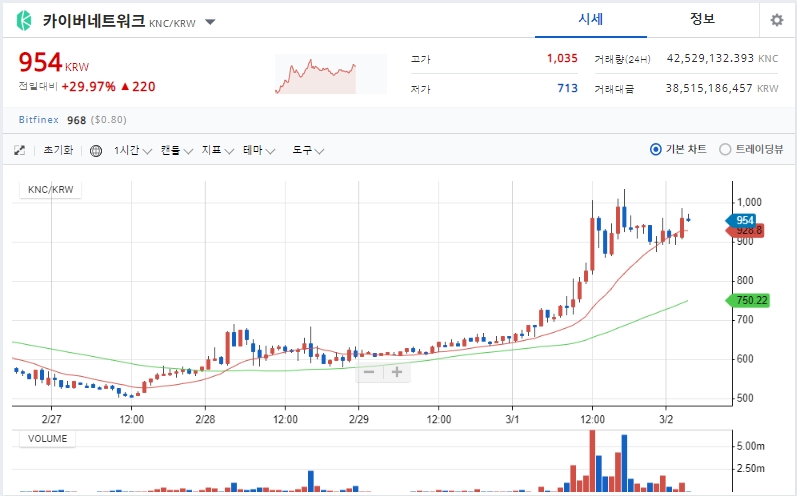Click the 2.50m volume axis label
Image resolution: width=797 pixels, height=496 pixels.
[751, 469]
